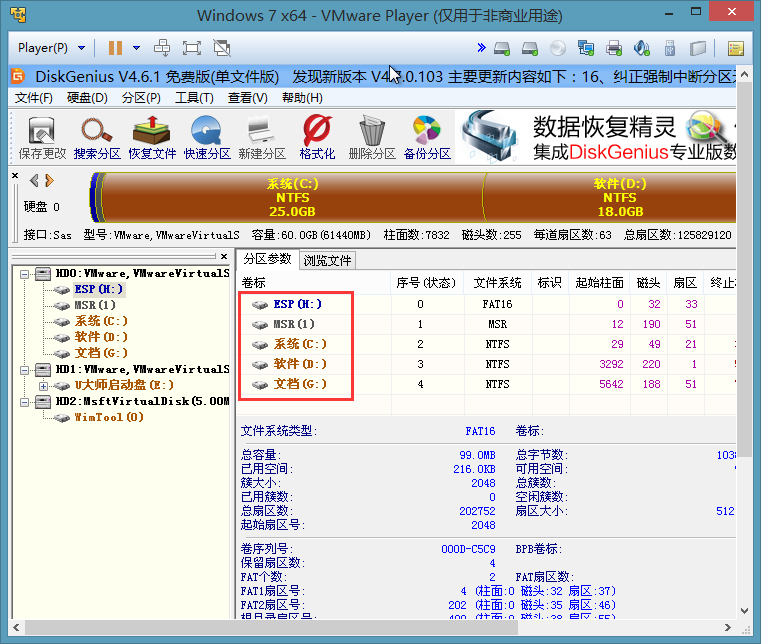761x644 pixels.
Task: Select the 格式化 format icon
Action: point(317,138)
